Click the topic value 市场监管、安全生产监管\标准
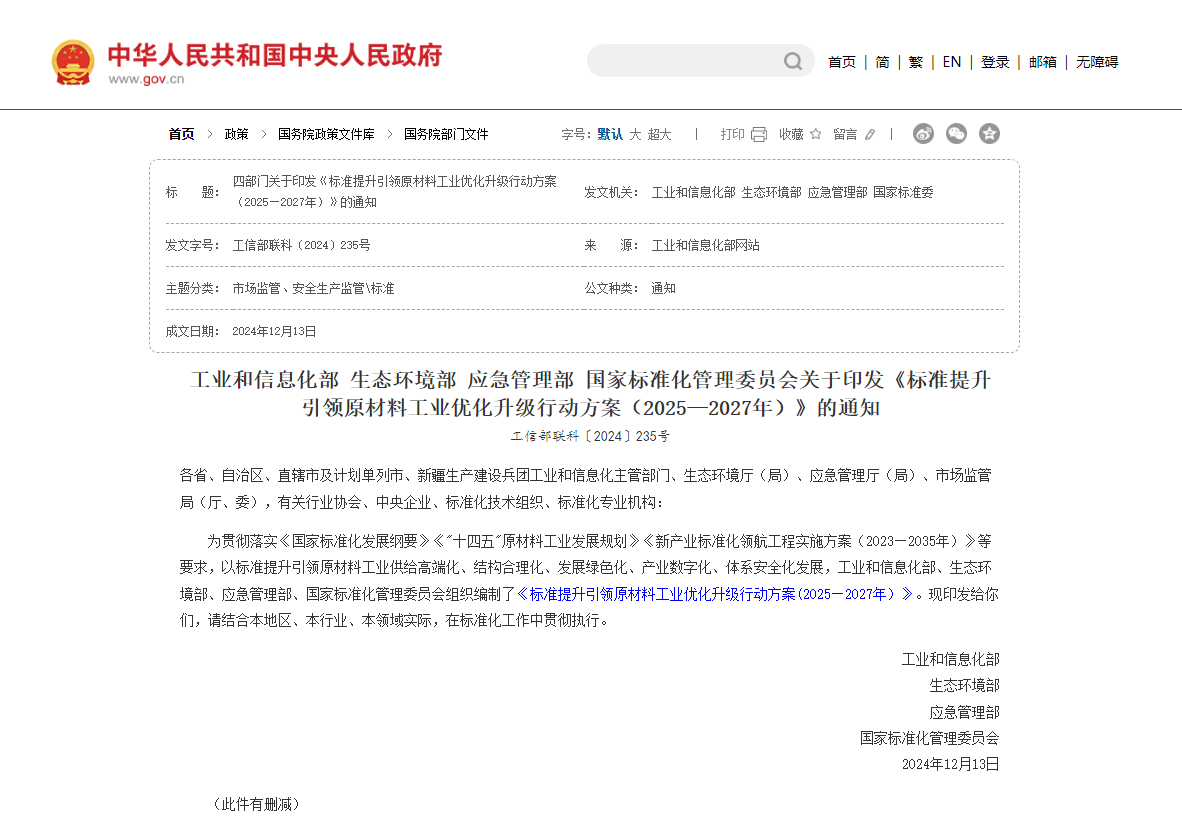 [x=314, y=288]
